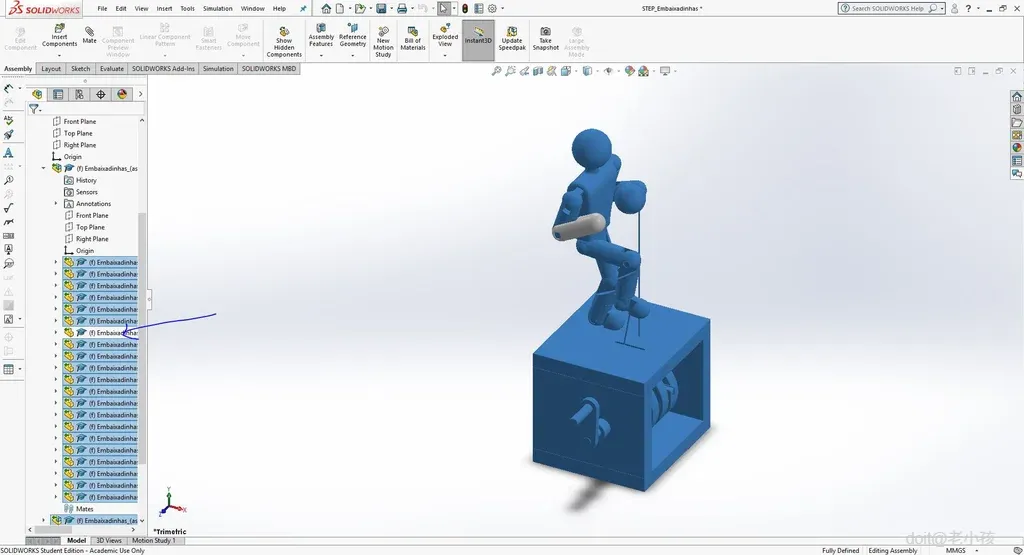Open the DimXpertManager tab icon
The height and width of the screenshot is (555, 1024).
[101, 94]
